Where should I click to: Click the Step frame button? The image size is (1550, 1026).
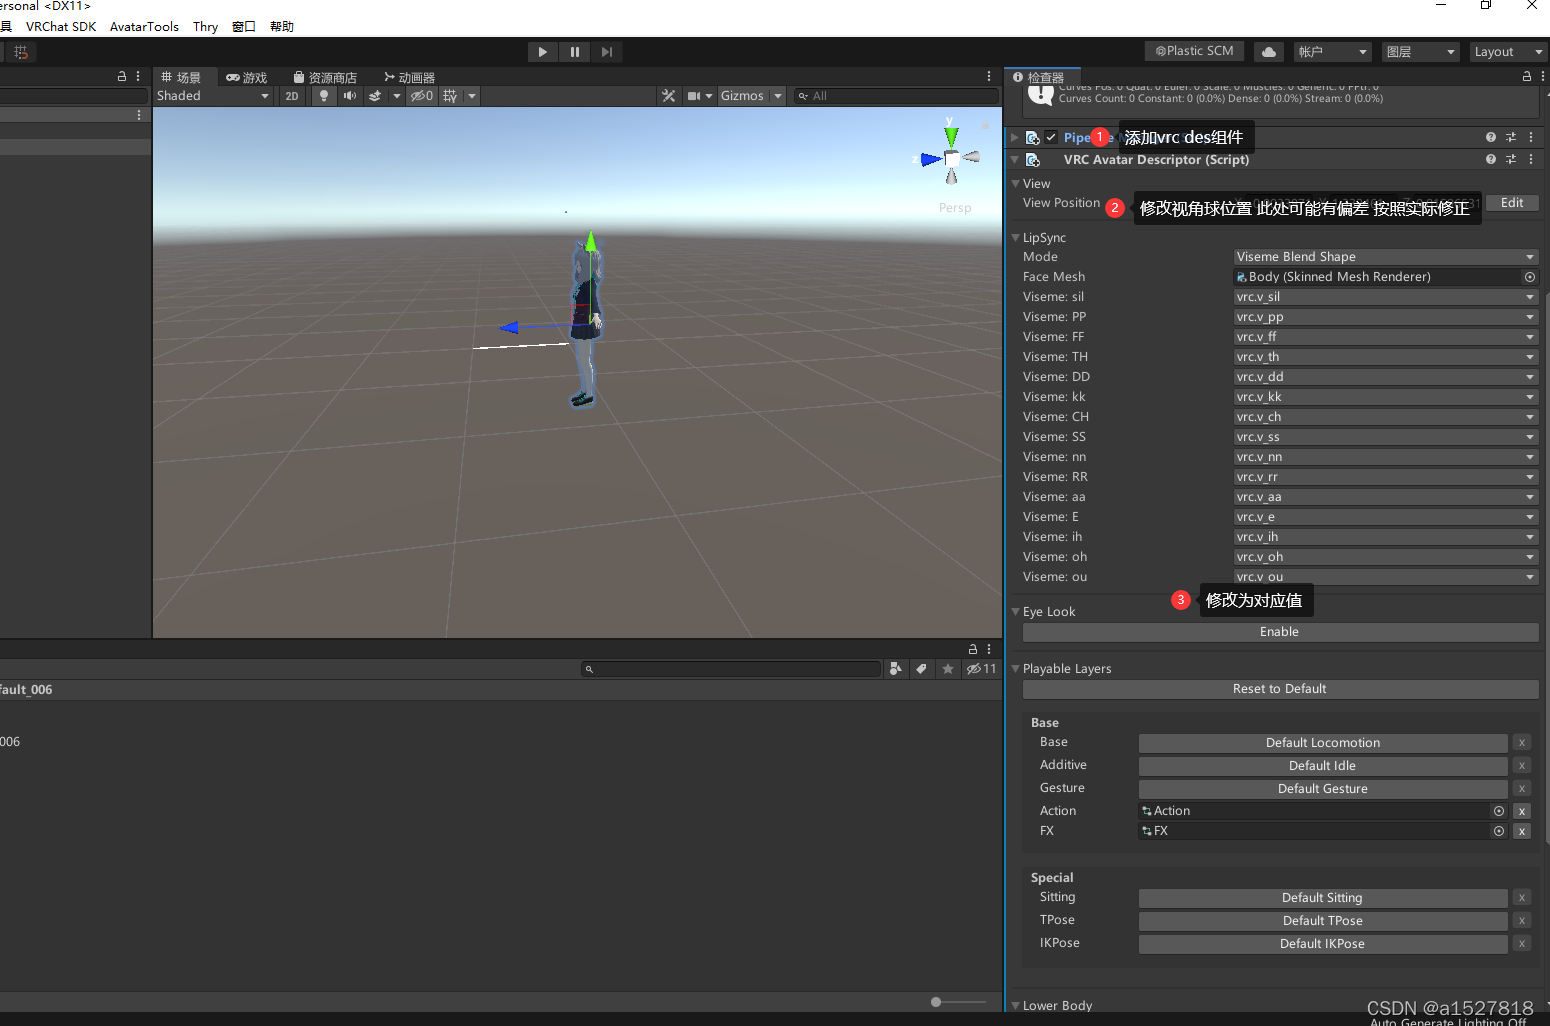(x=607, y=52)
